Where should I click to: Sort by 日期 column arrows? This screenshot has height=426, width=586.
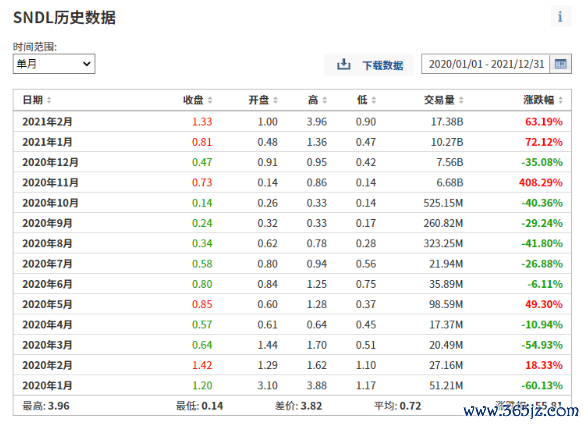point(49,100)
